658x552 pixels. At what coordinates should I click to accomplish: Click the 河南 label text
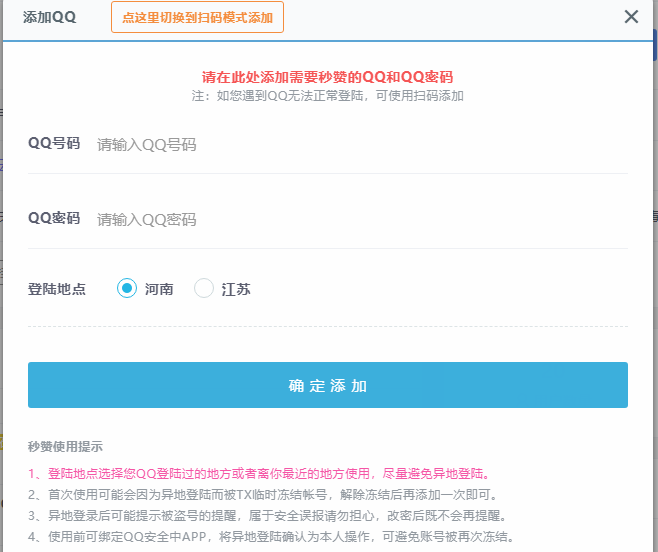tap(159, 289)
